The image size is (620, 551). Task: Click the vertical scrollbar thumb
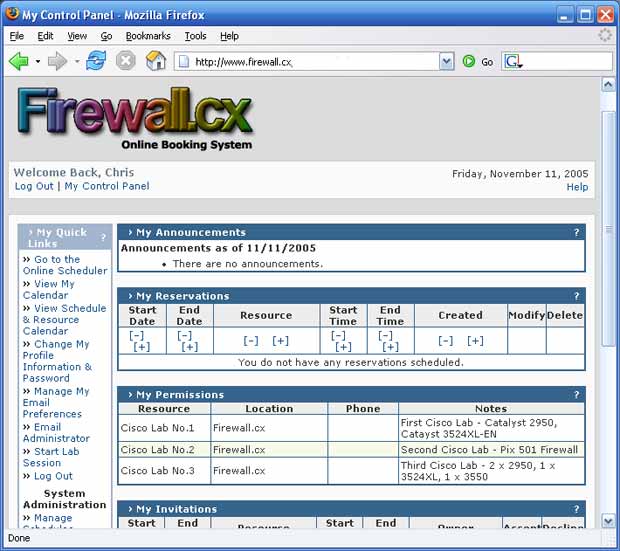pyautogui.click(x=608, y=229)
